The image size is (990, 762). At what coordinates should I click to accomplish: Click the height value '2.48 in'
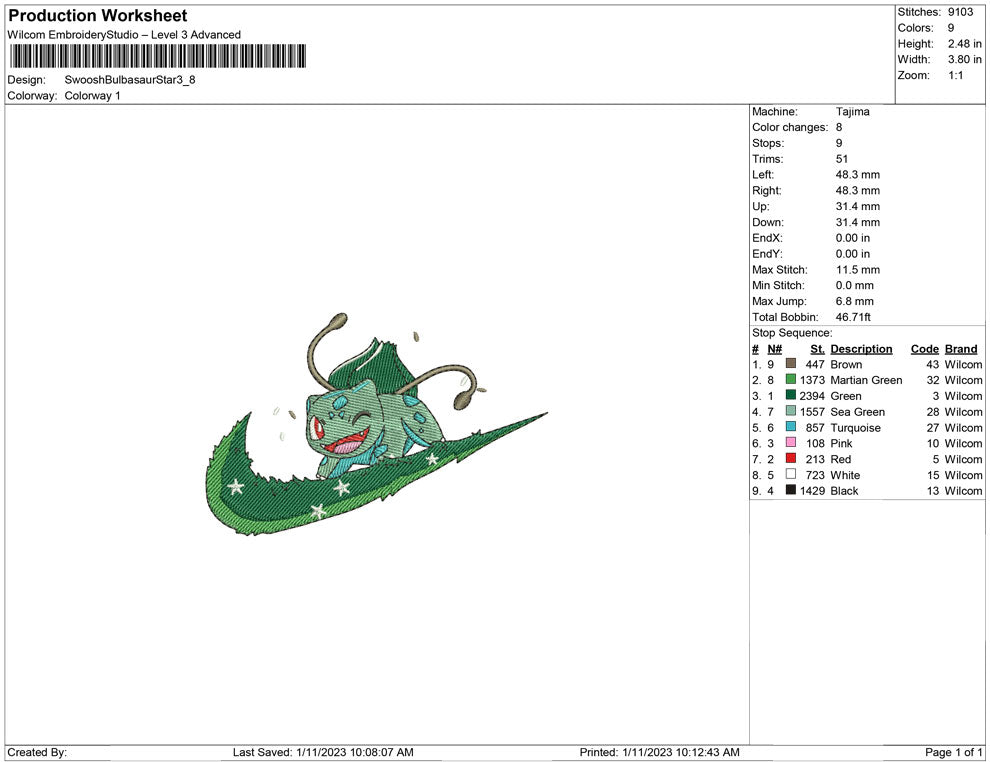pos(965,44)
